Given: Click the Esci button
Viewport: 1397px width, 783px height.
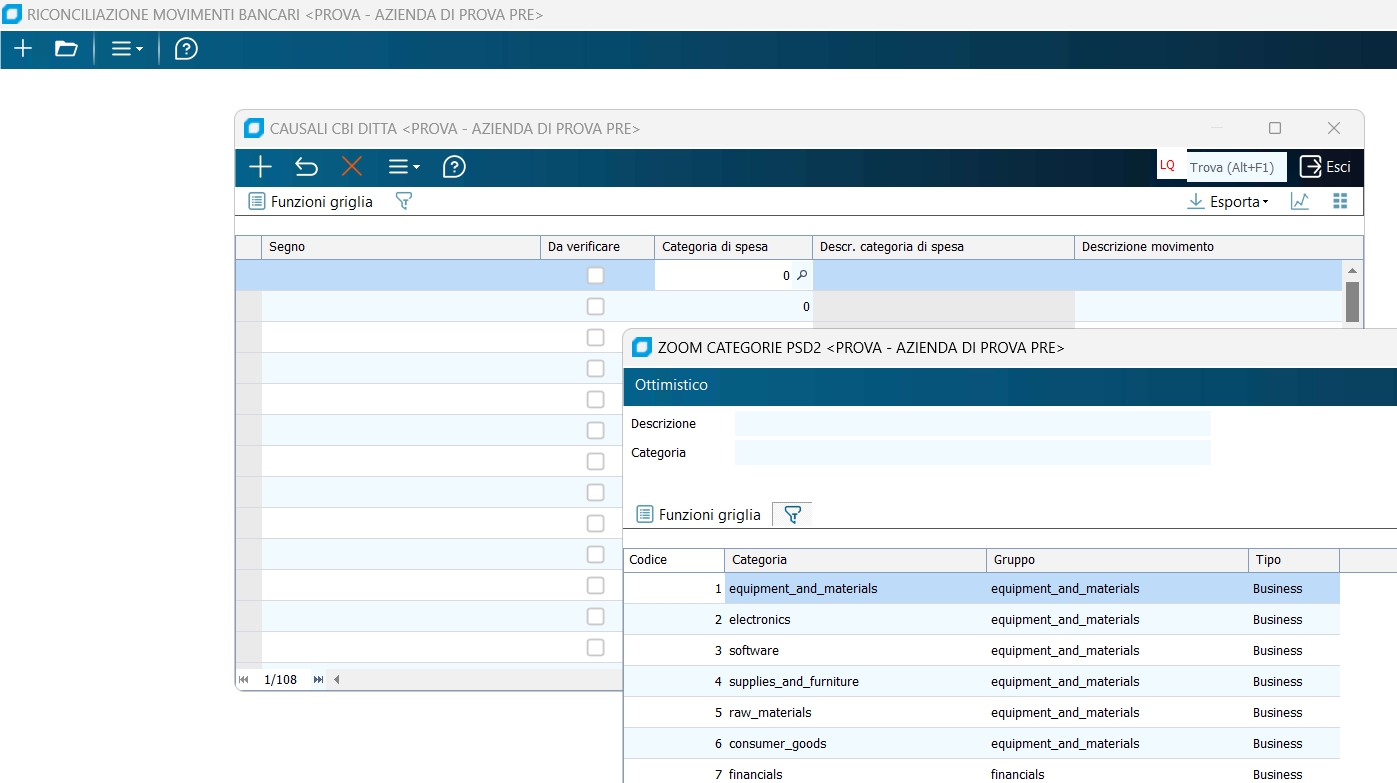Looking at the screenshot, I should [x=1325, y=167].
